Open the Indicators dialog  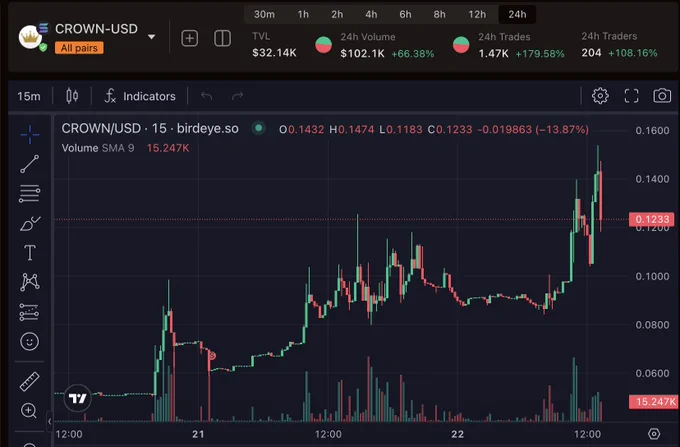point(140,96)
